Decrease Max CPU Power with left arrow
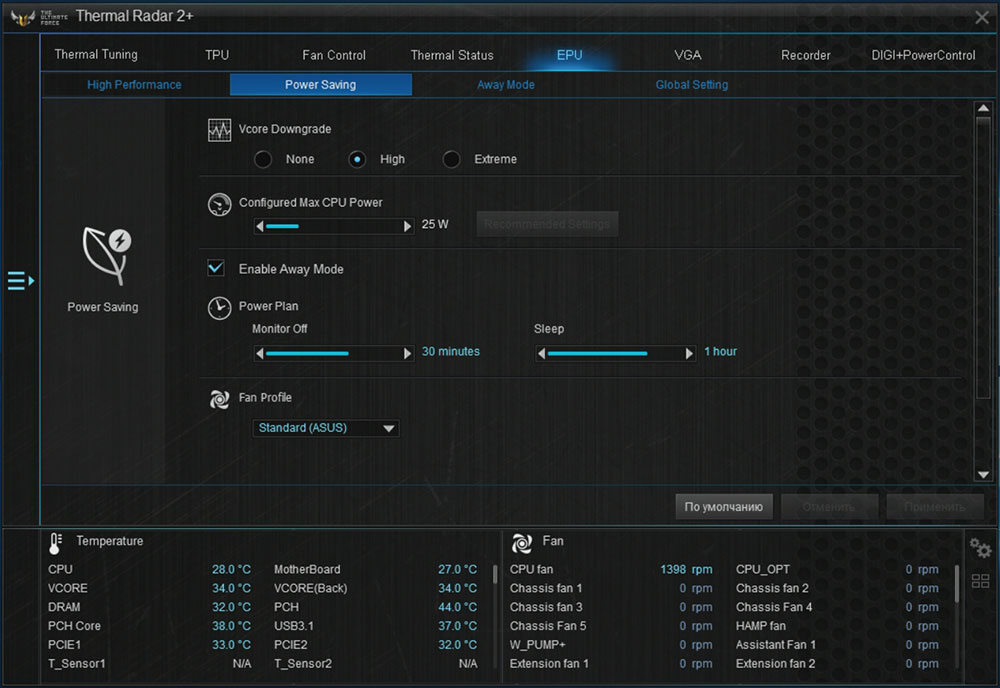The image size is (1000, 688). tap(260, 226)
